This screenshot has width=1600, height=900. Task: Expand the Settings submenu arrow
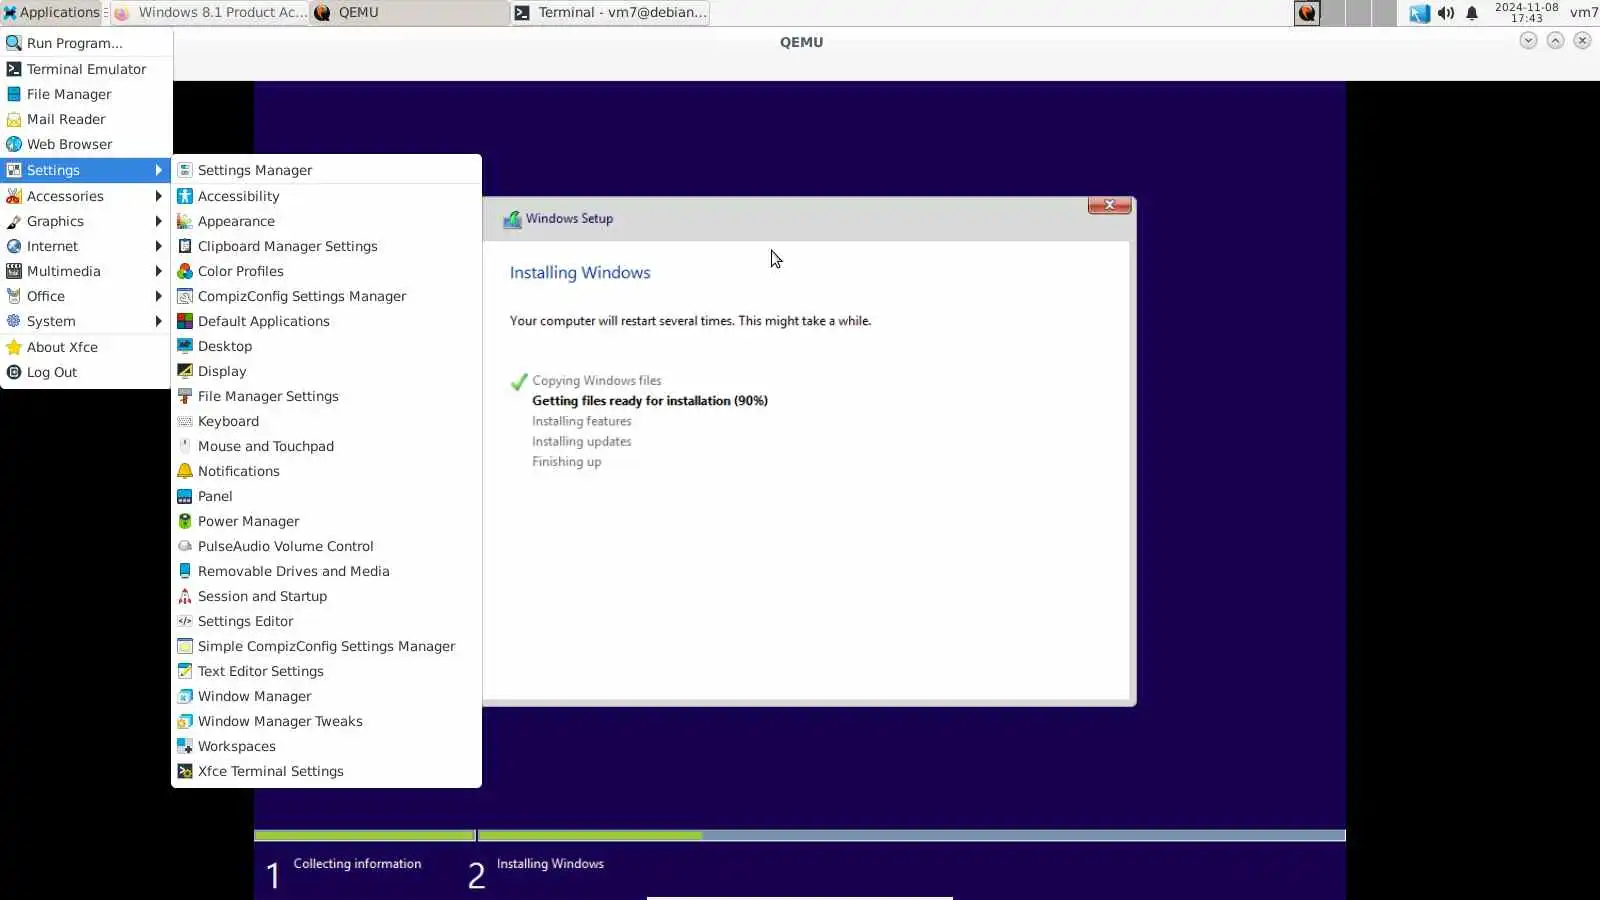pos(158,170)
